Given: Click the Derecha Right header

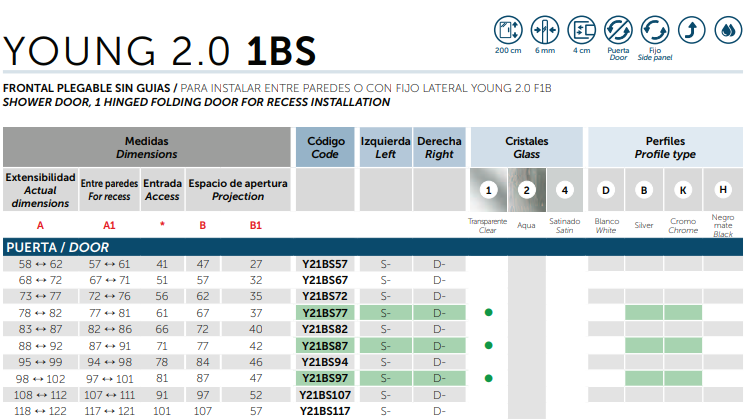Looking at the screenshot, I should [x=439, y=147].
